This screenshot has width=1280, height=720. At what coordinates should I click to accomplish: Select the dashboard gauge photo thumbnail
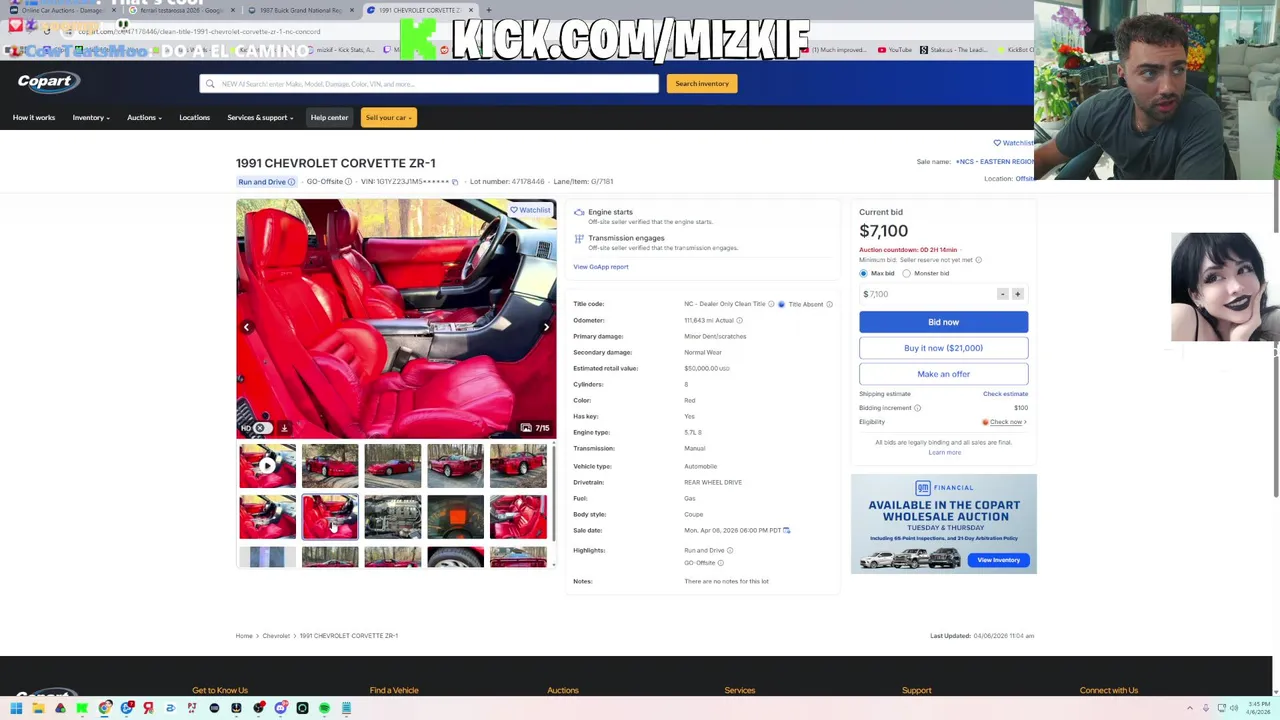[x=455, y=517]
